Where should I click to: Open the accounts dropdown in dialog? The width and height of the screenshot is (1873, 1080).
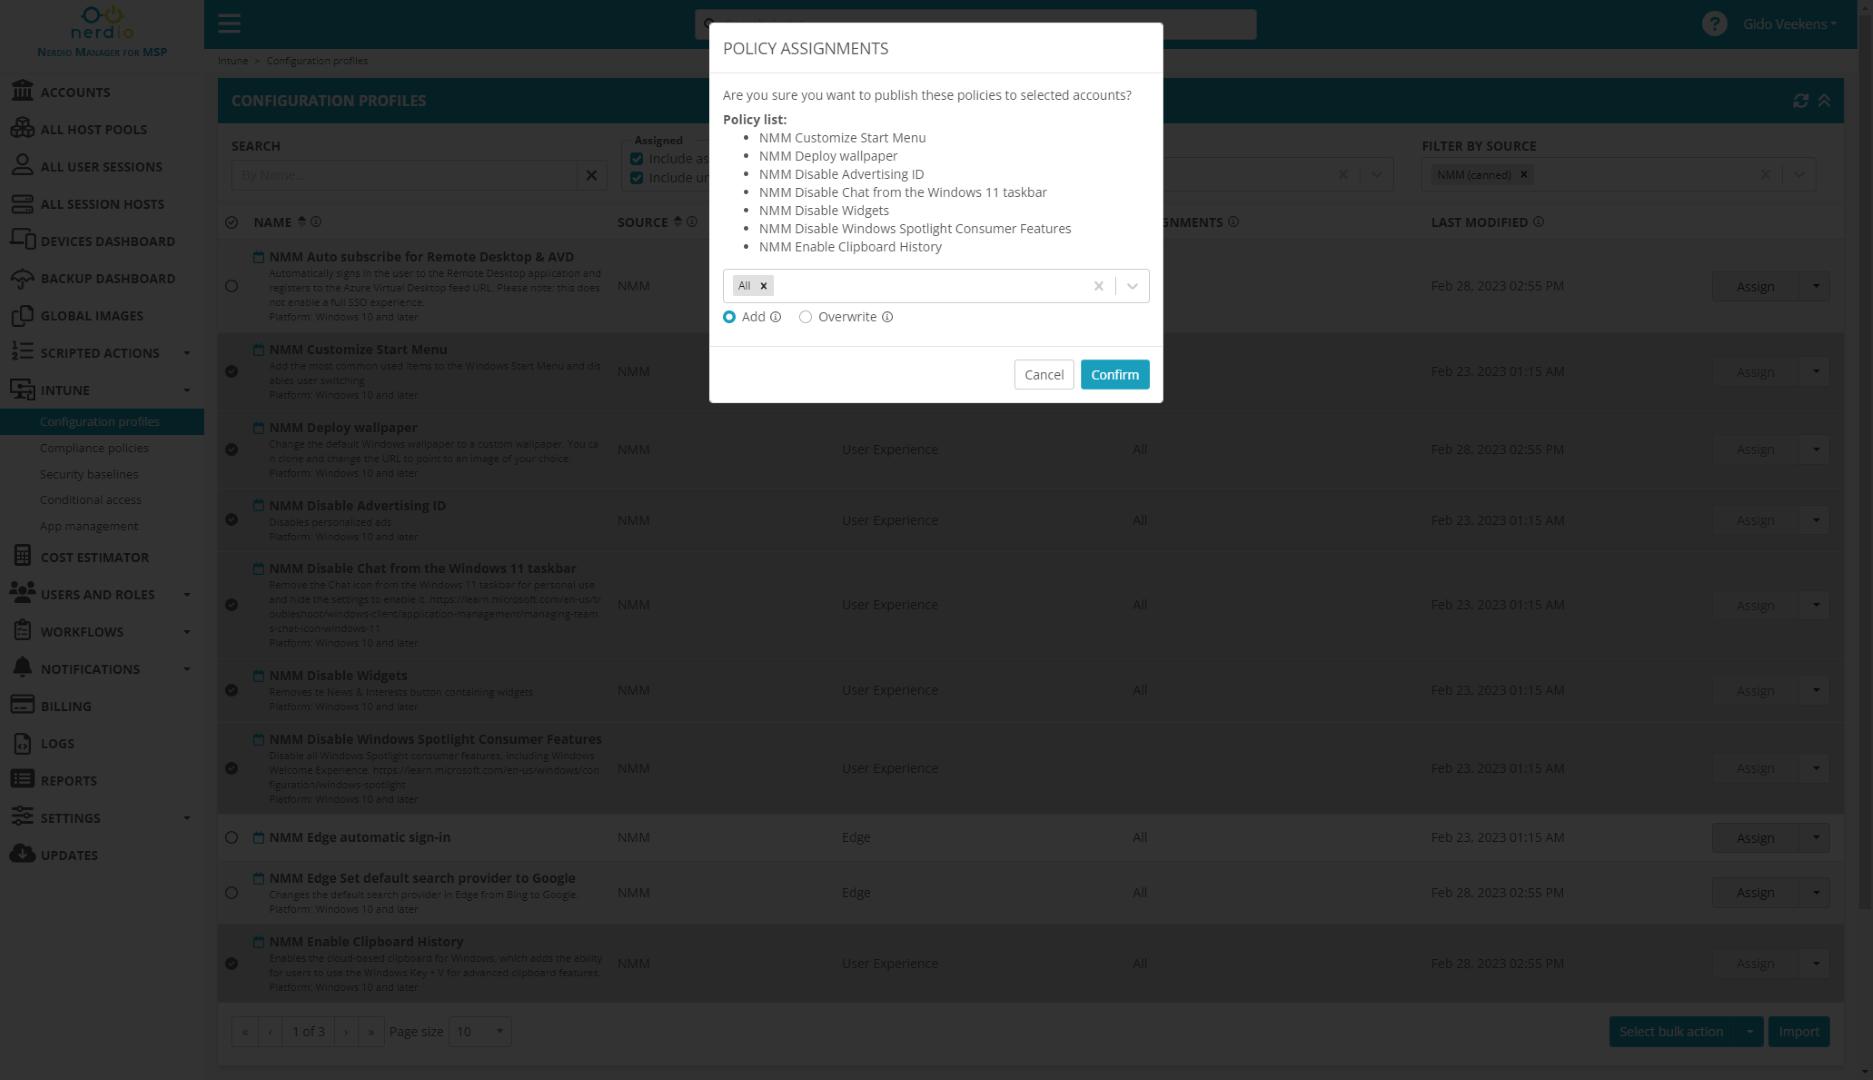point(1132,286)
